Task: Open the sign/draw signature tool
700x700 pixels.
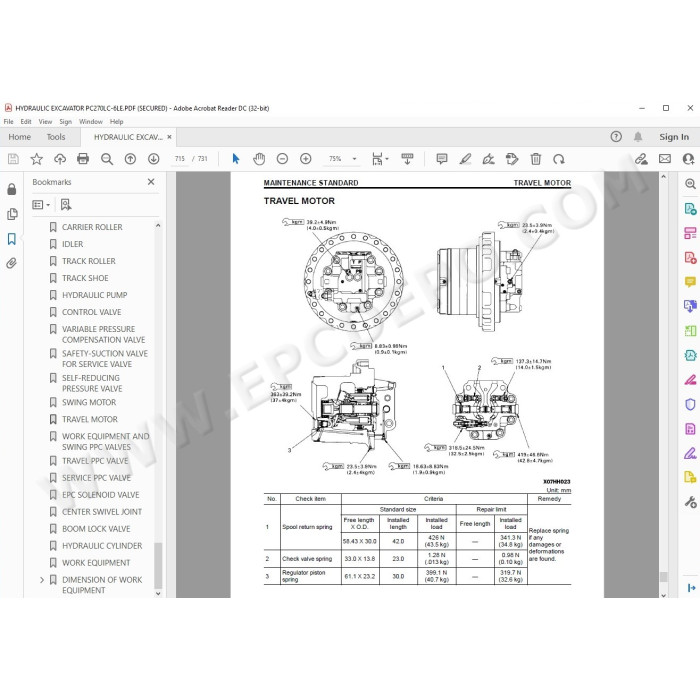Action: (x=488, y=159)
